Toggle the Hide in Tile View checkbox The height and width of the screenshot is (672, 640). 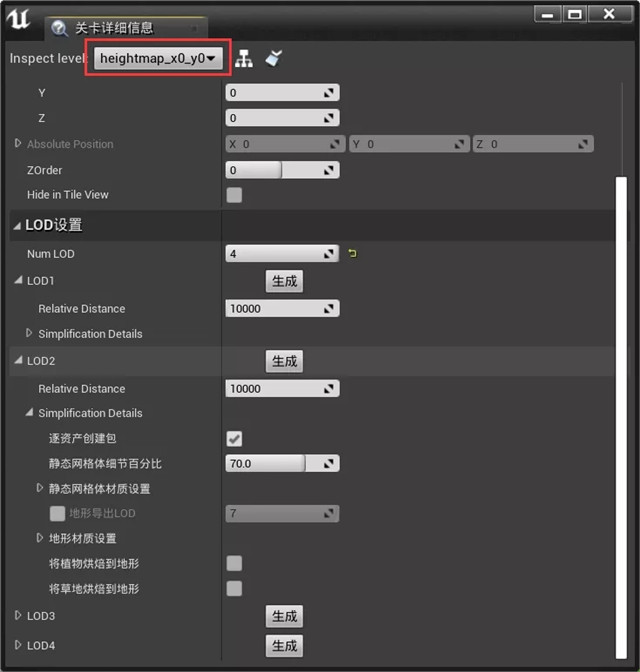coord(234,195)
